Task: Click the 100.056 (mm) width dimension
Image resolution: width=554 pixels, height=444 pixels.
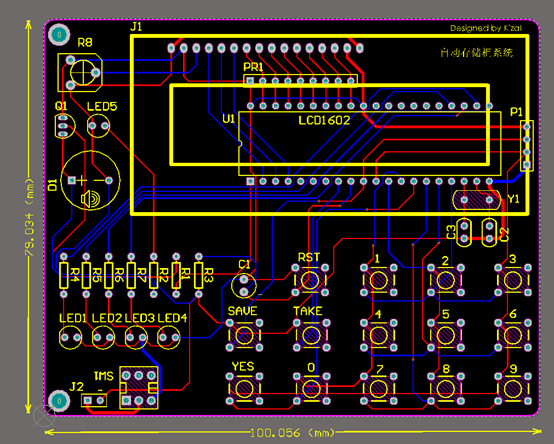Action: [293, 433]
